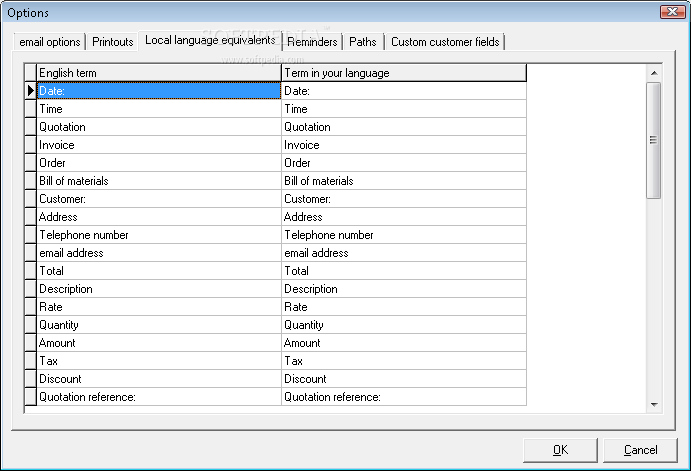Switch to the email options tab
This screenshot has width=691, height=471.
[x=49, y=42]
